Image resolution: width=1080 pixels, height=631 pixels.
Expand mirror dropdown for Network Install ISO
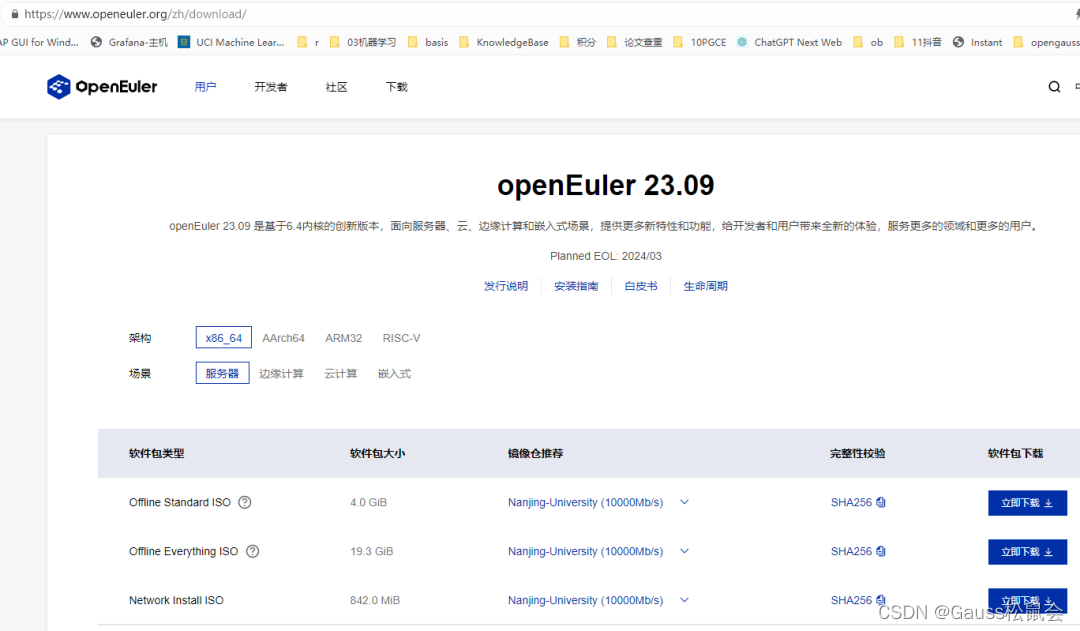(684, 600)
